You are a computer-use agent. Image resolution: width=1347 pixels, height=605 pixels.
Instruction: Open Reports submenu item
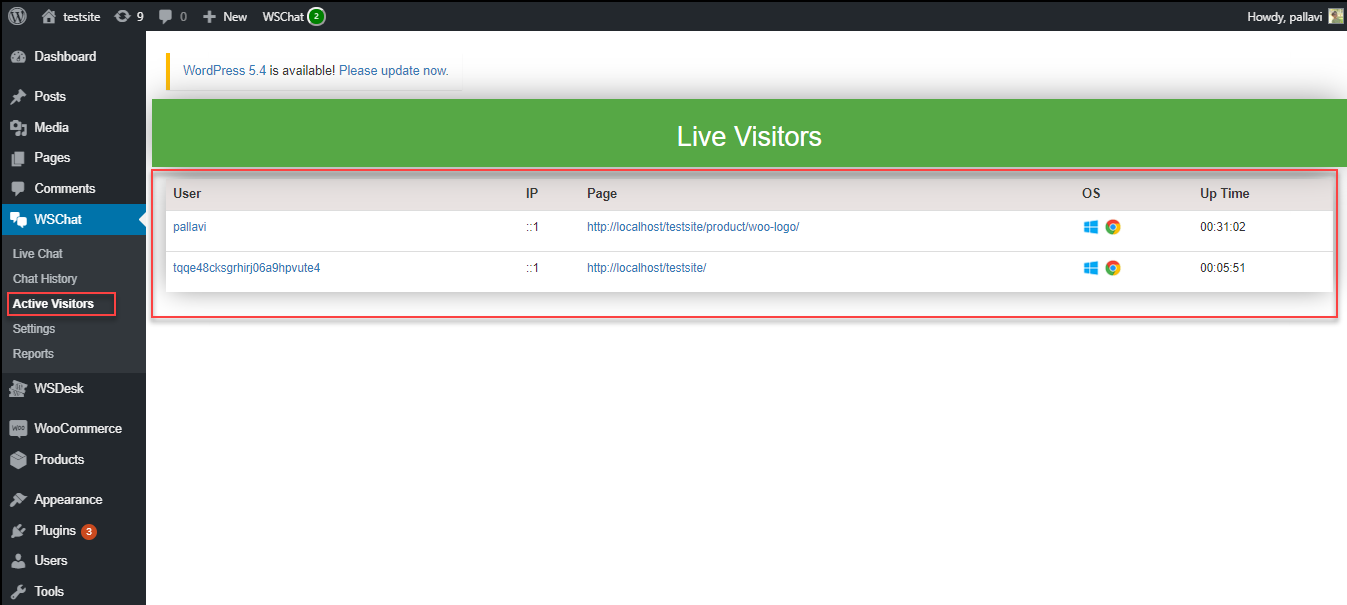[33, 354]
